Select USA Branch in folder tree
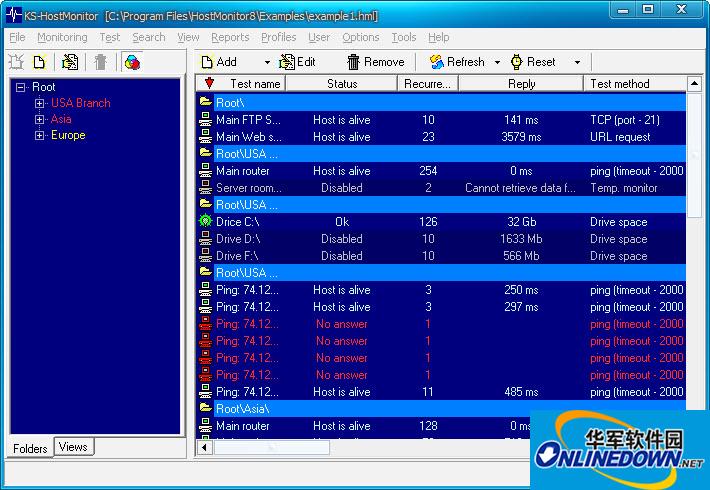Viewport: 710px width, 490px height. pos(81,103)
